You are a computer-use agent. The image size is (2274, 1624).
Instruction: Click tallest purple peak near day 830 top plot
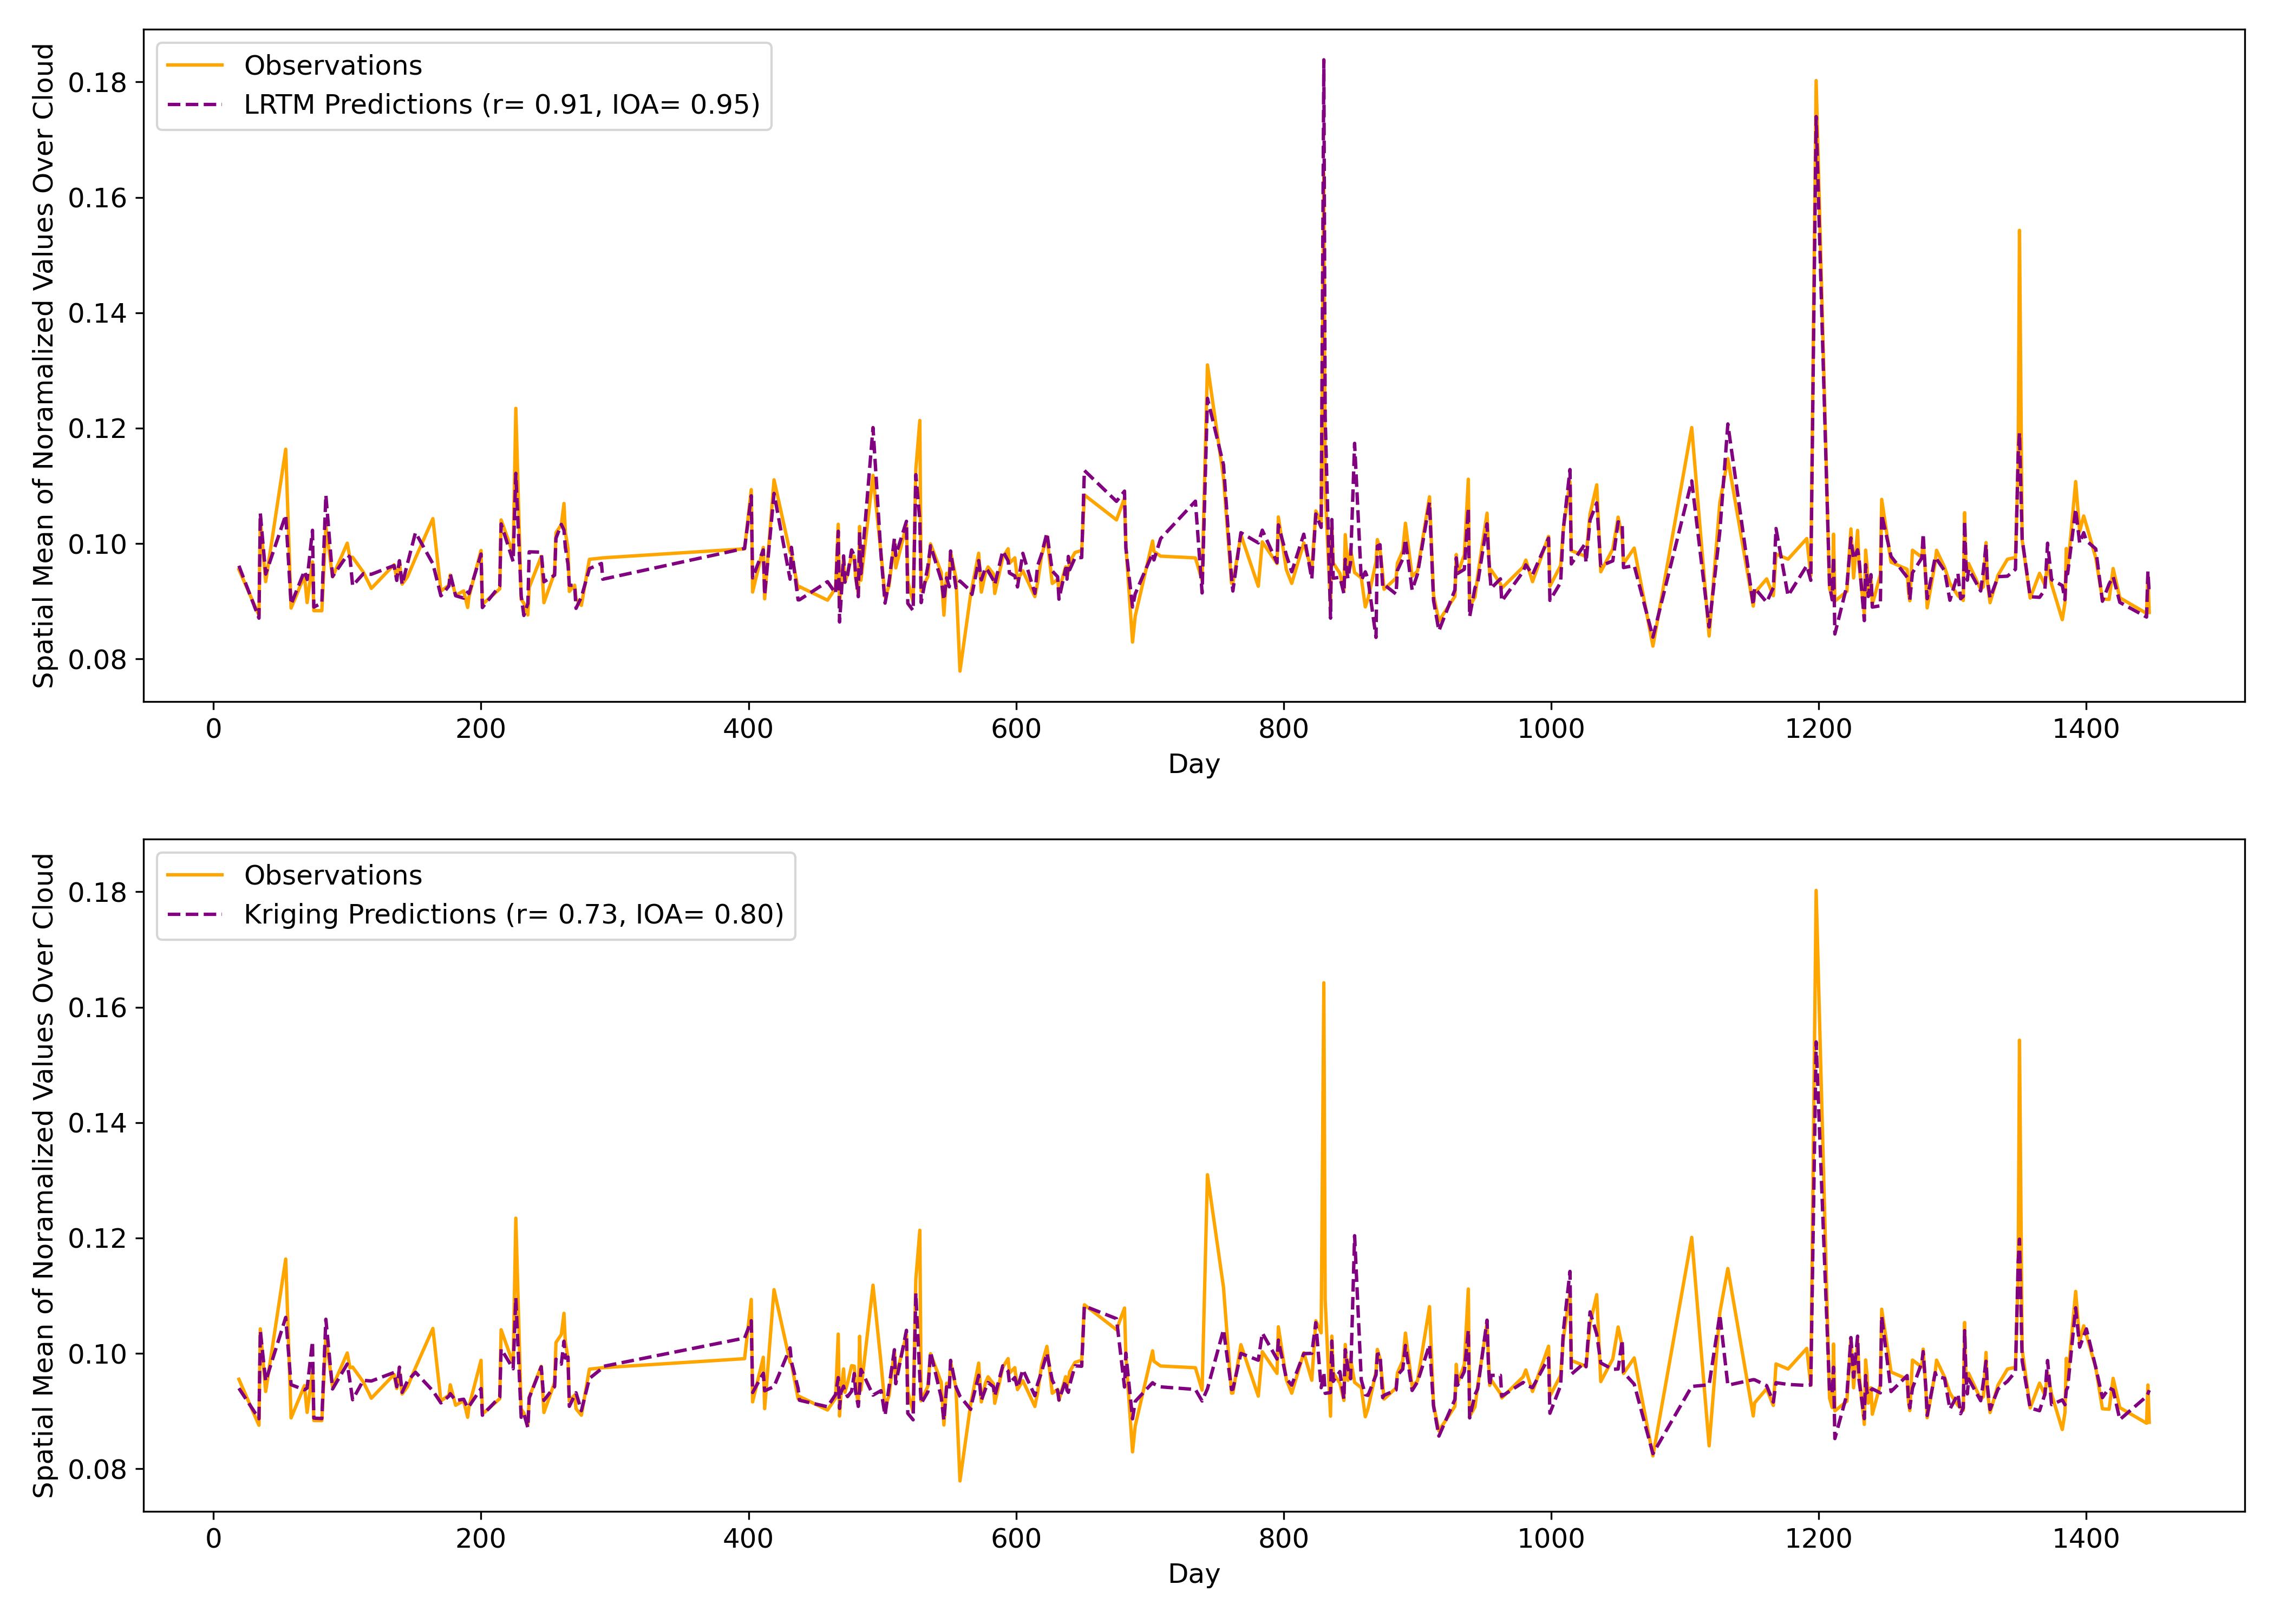1323,62
